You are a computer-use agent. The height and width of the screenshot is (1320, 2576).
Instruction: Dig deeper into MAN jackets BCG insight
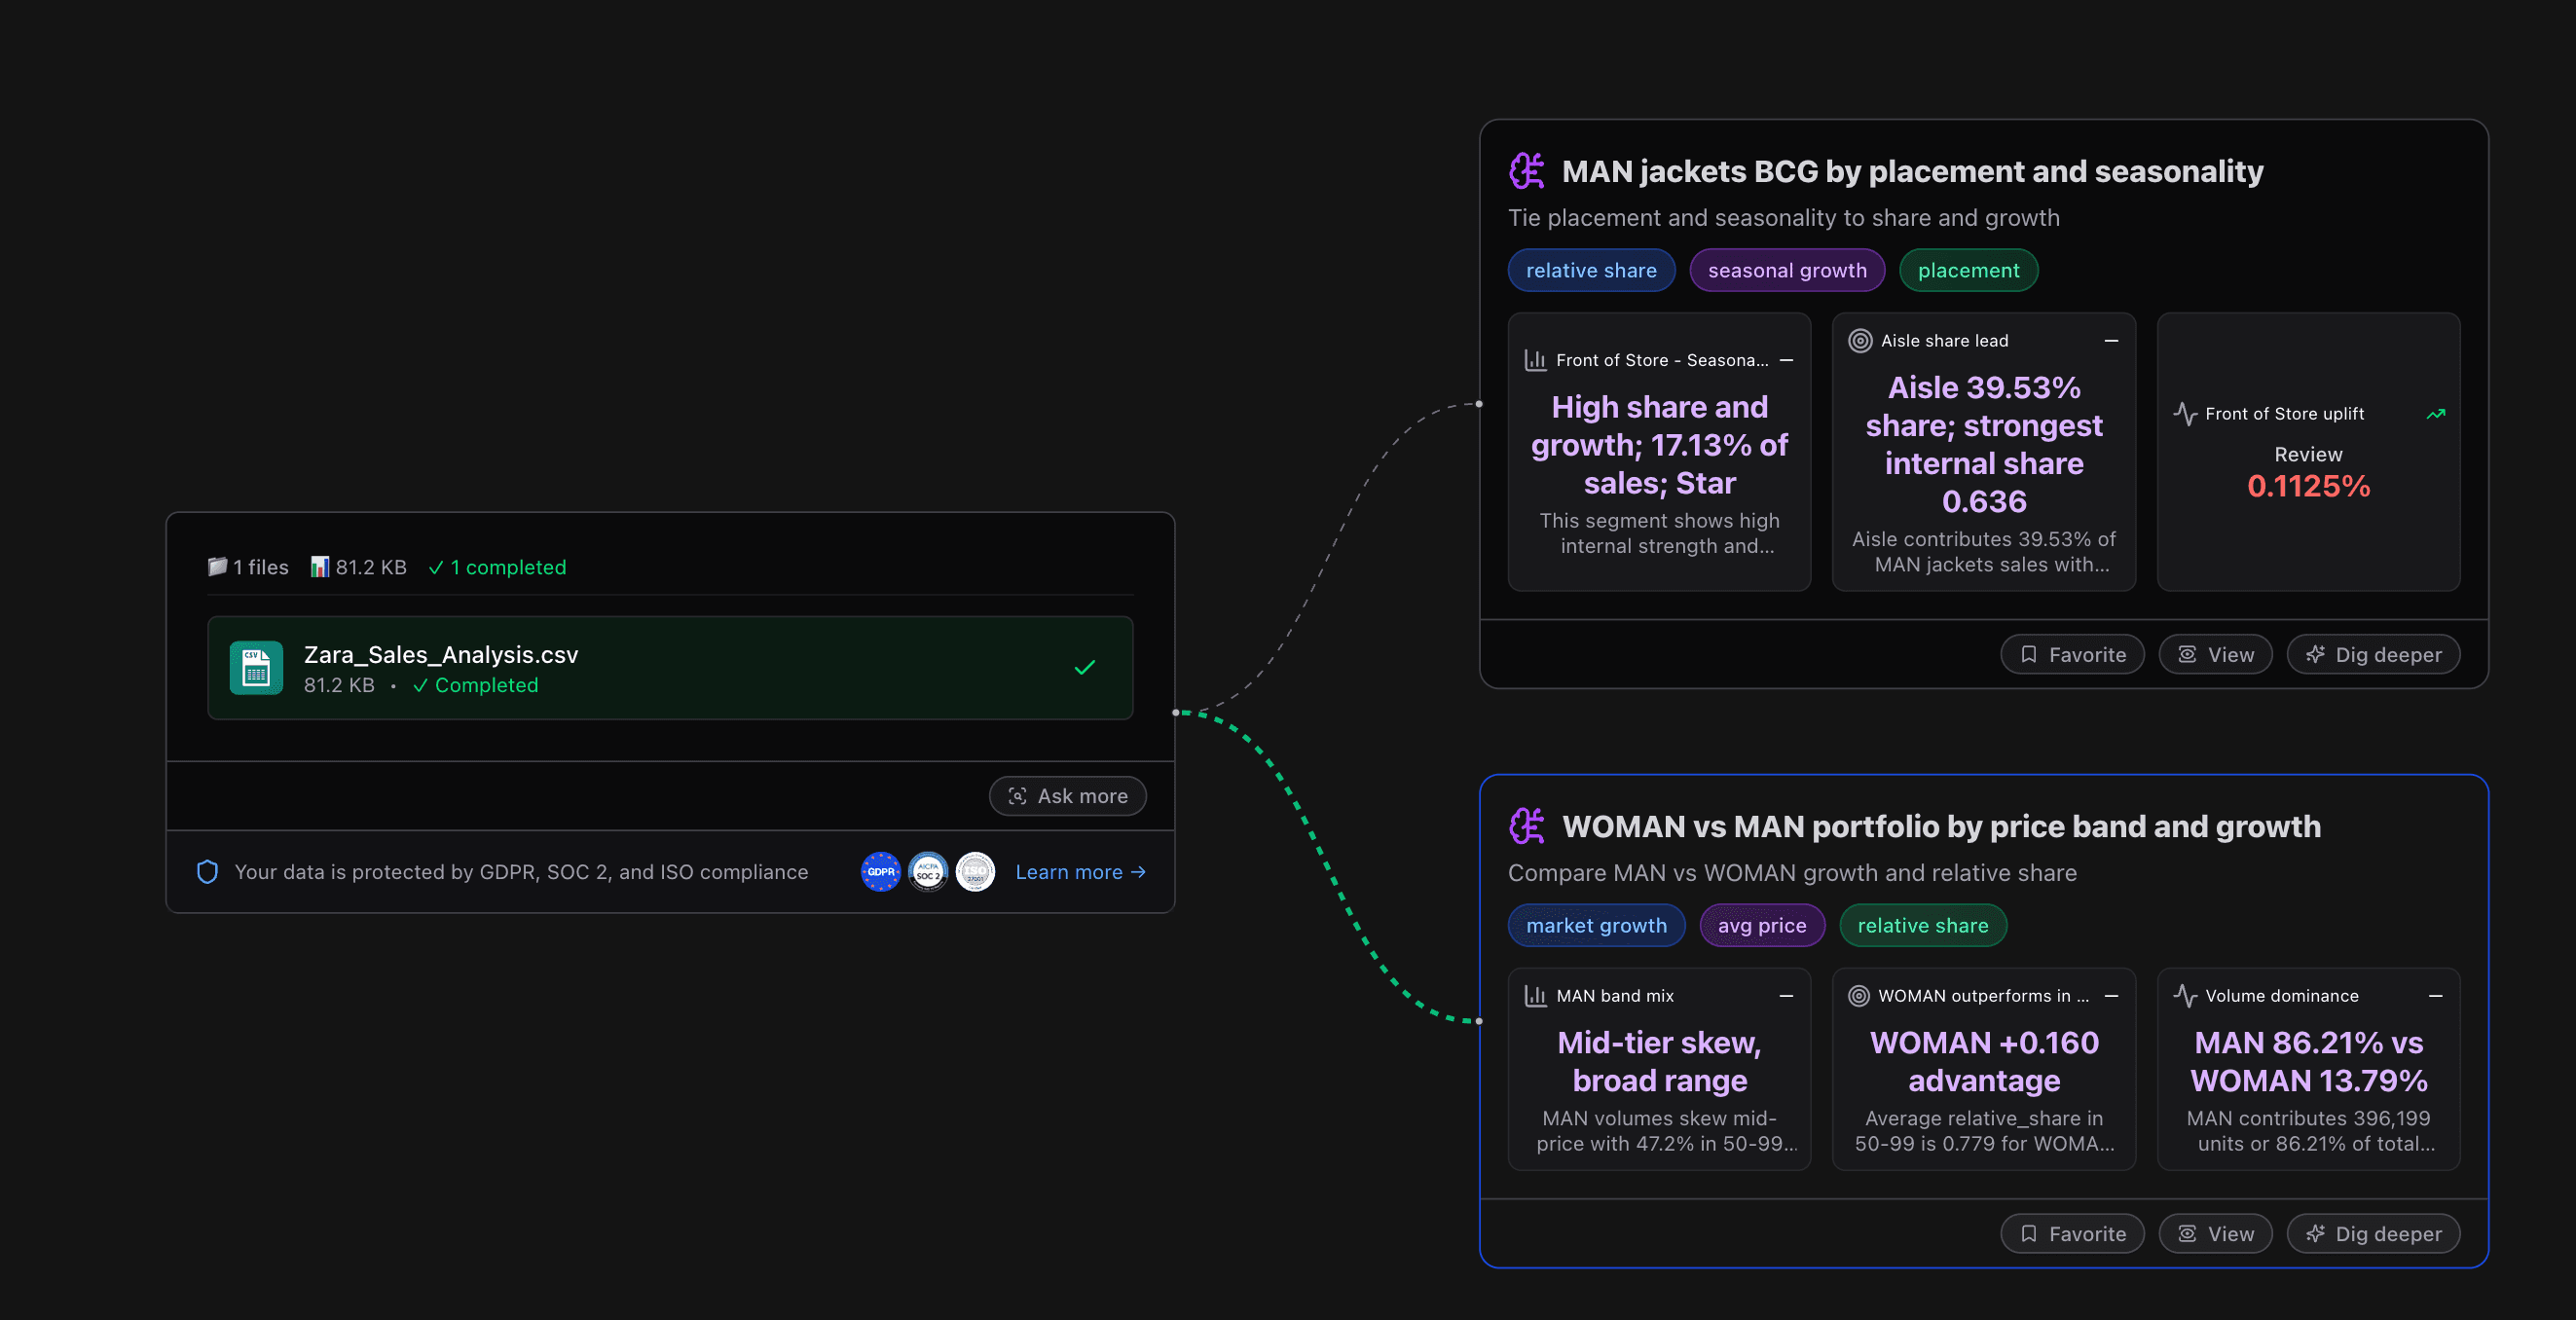pos(2373,655)
